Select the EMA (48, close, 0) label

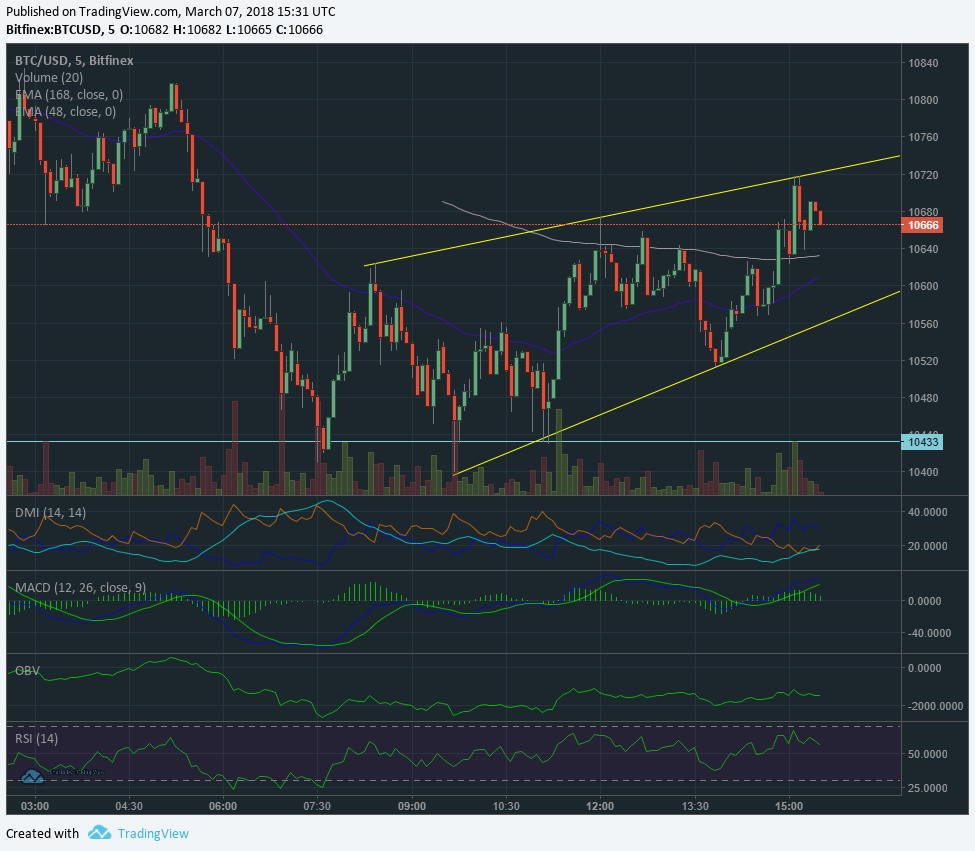[x=65, y=111]
